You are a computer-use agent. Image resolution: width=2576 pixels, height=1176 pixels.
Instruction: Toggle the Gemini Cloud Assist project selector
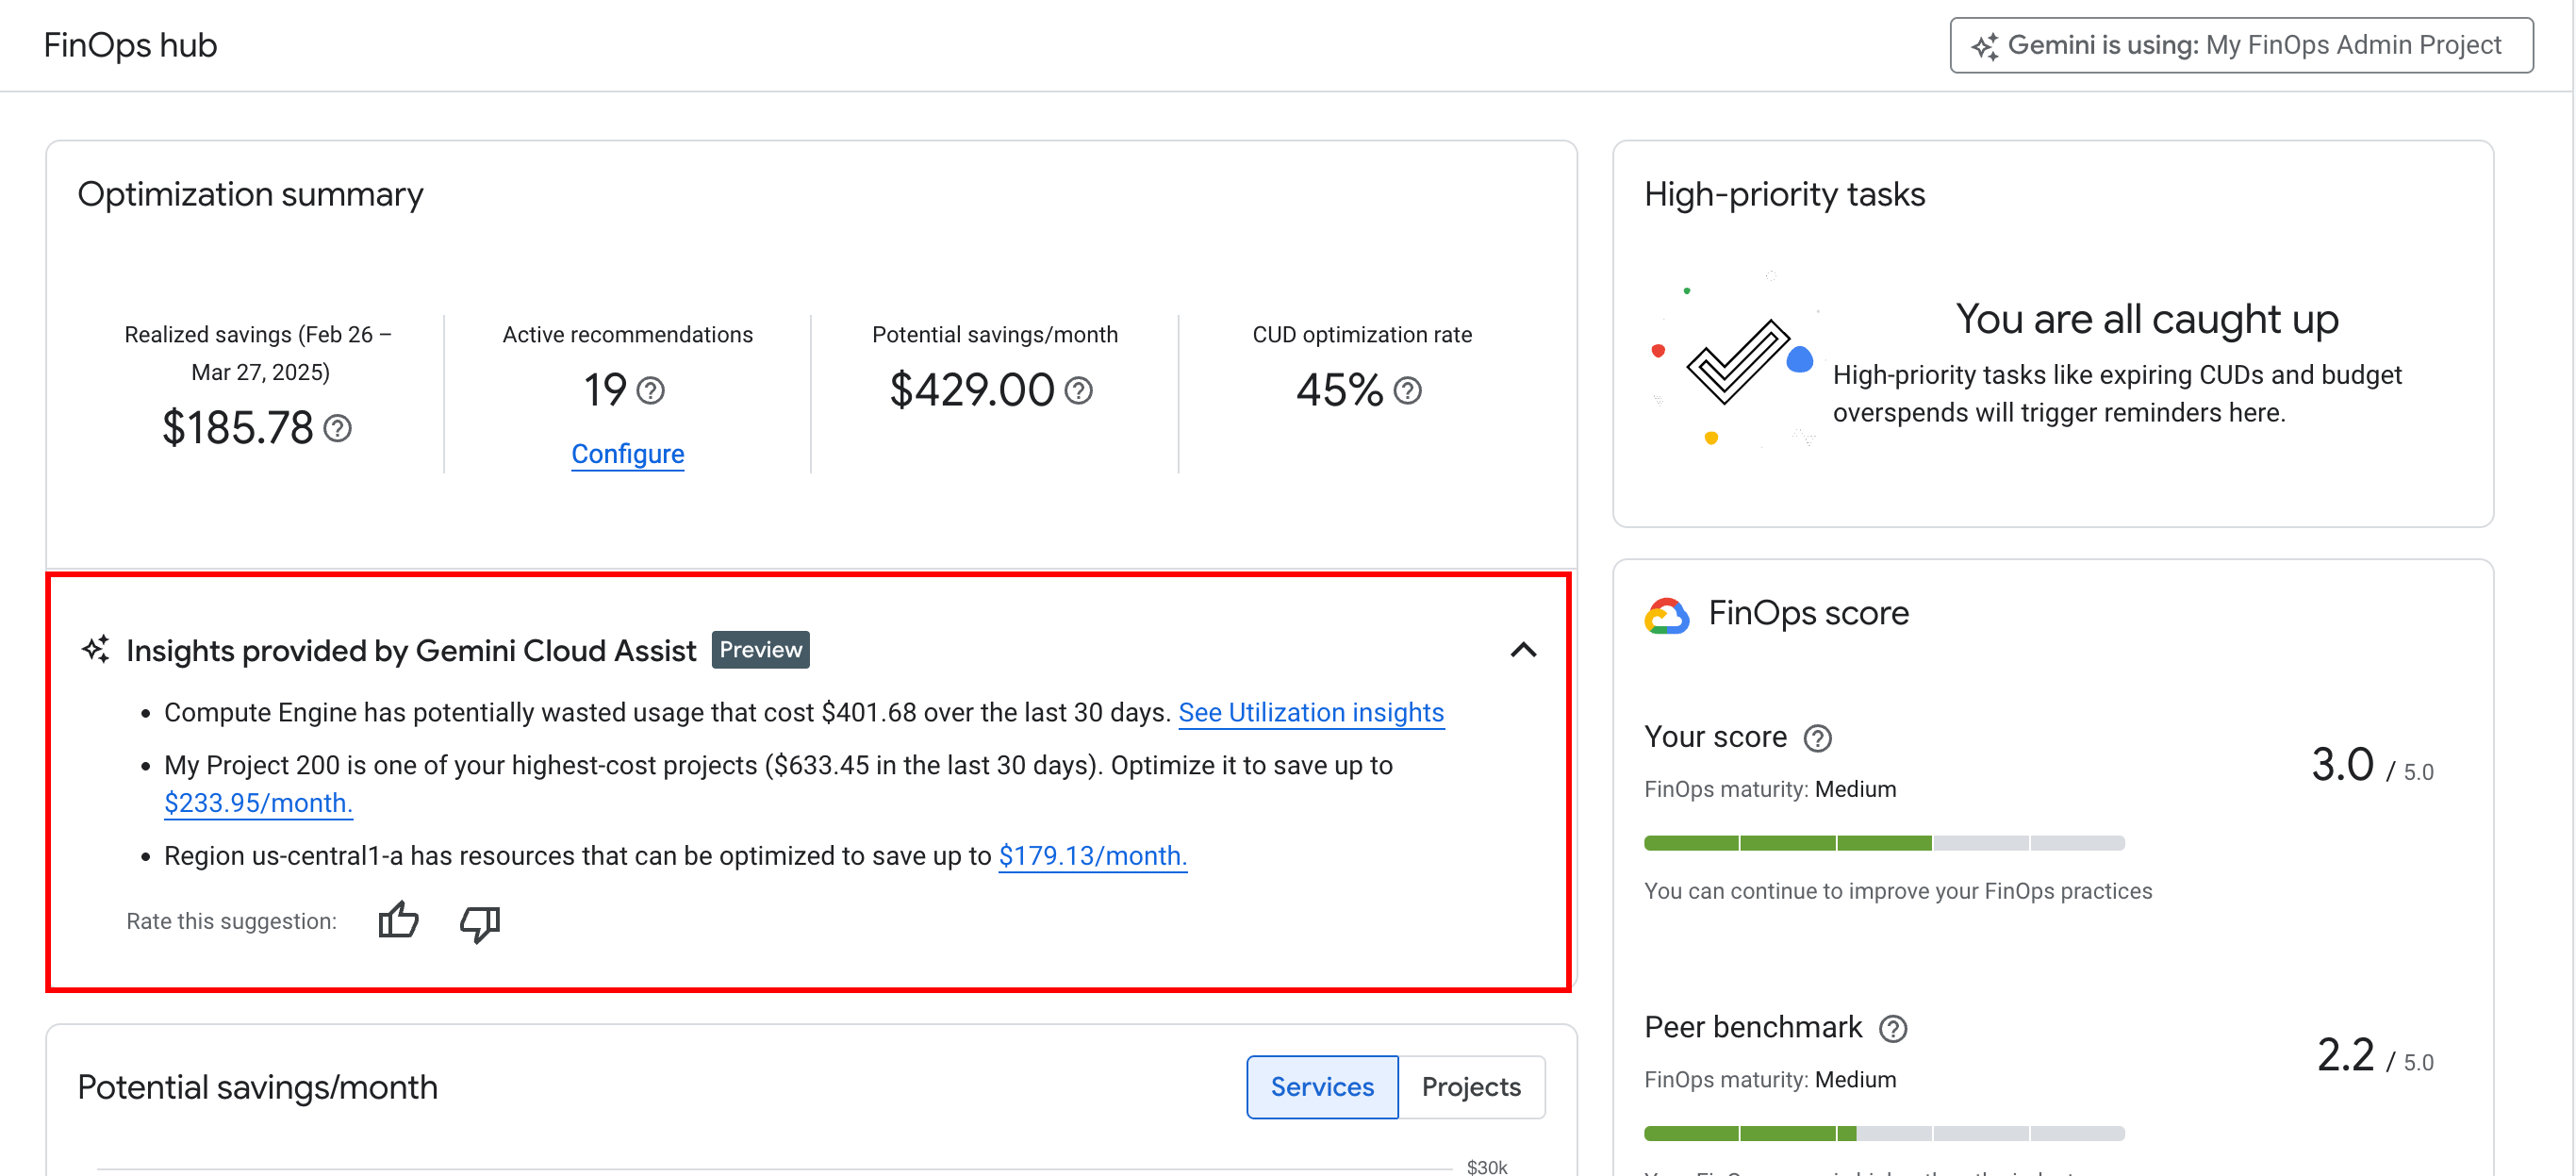click(x=2240, y=44)
